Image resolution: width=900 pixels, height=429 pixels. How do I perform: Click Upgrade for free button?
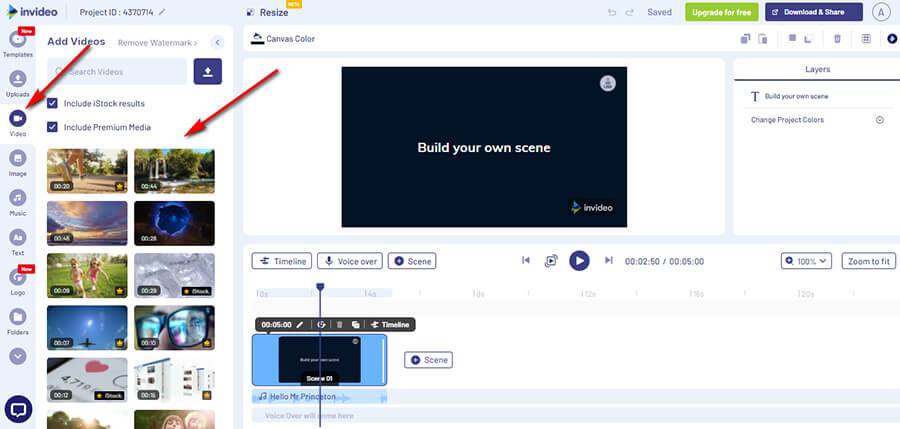(x=721, y=13)
